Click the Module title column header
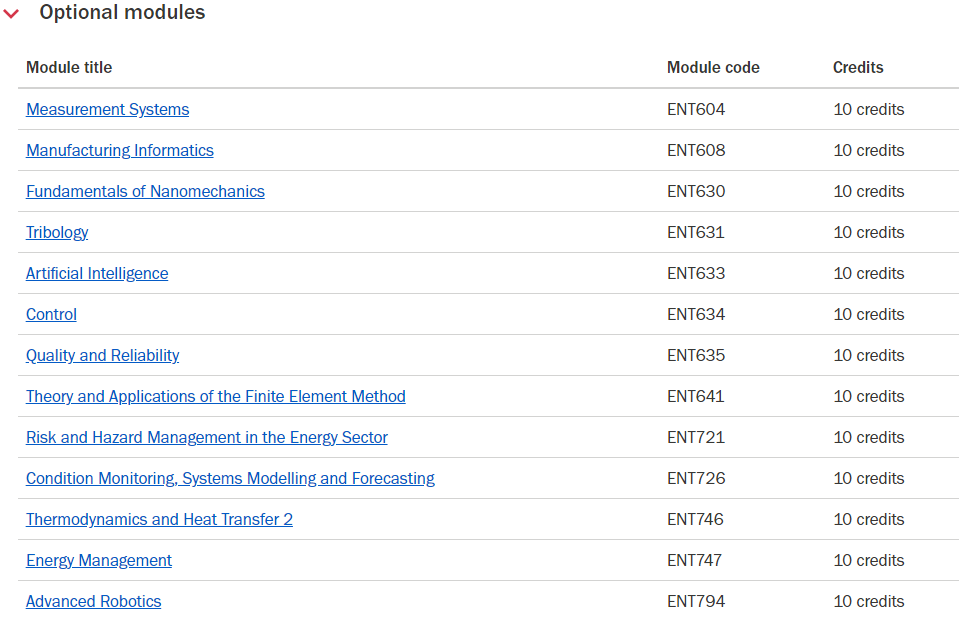Screen dimensions: 963x618 tap(69, 68)
